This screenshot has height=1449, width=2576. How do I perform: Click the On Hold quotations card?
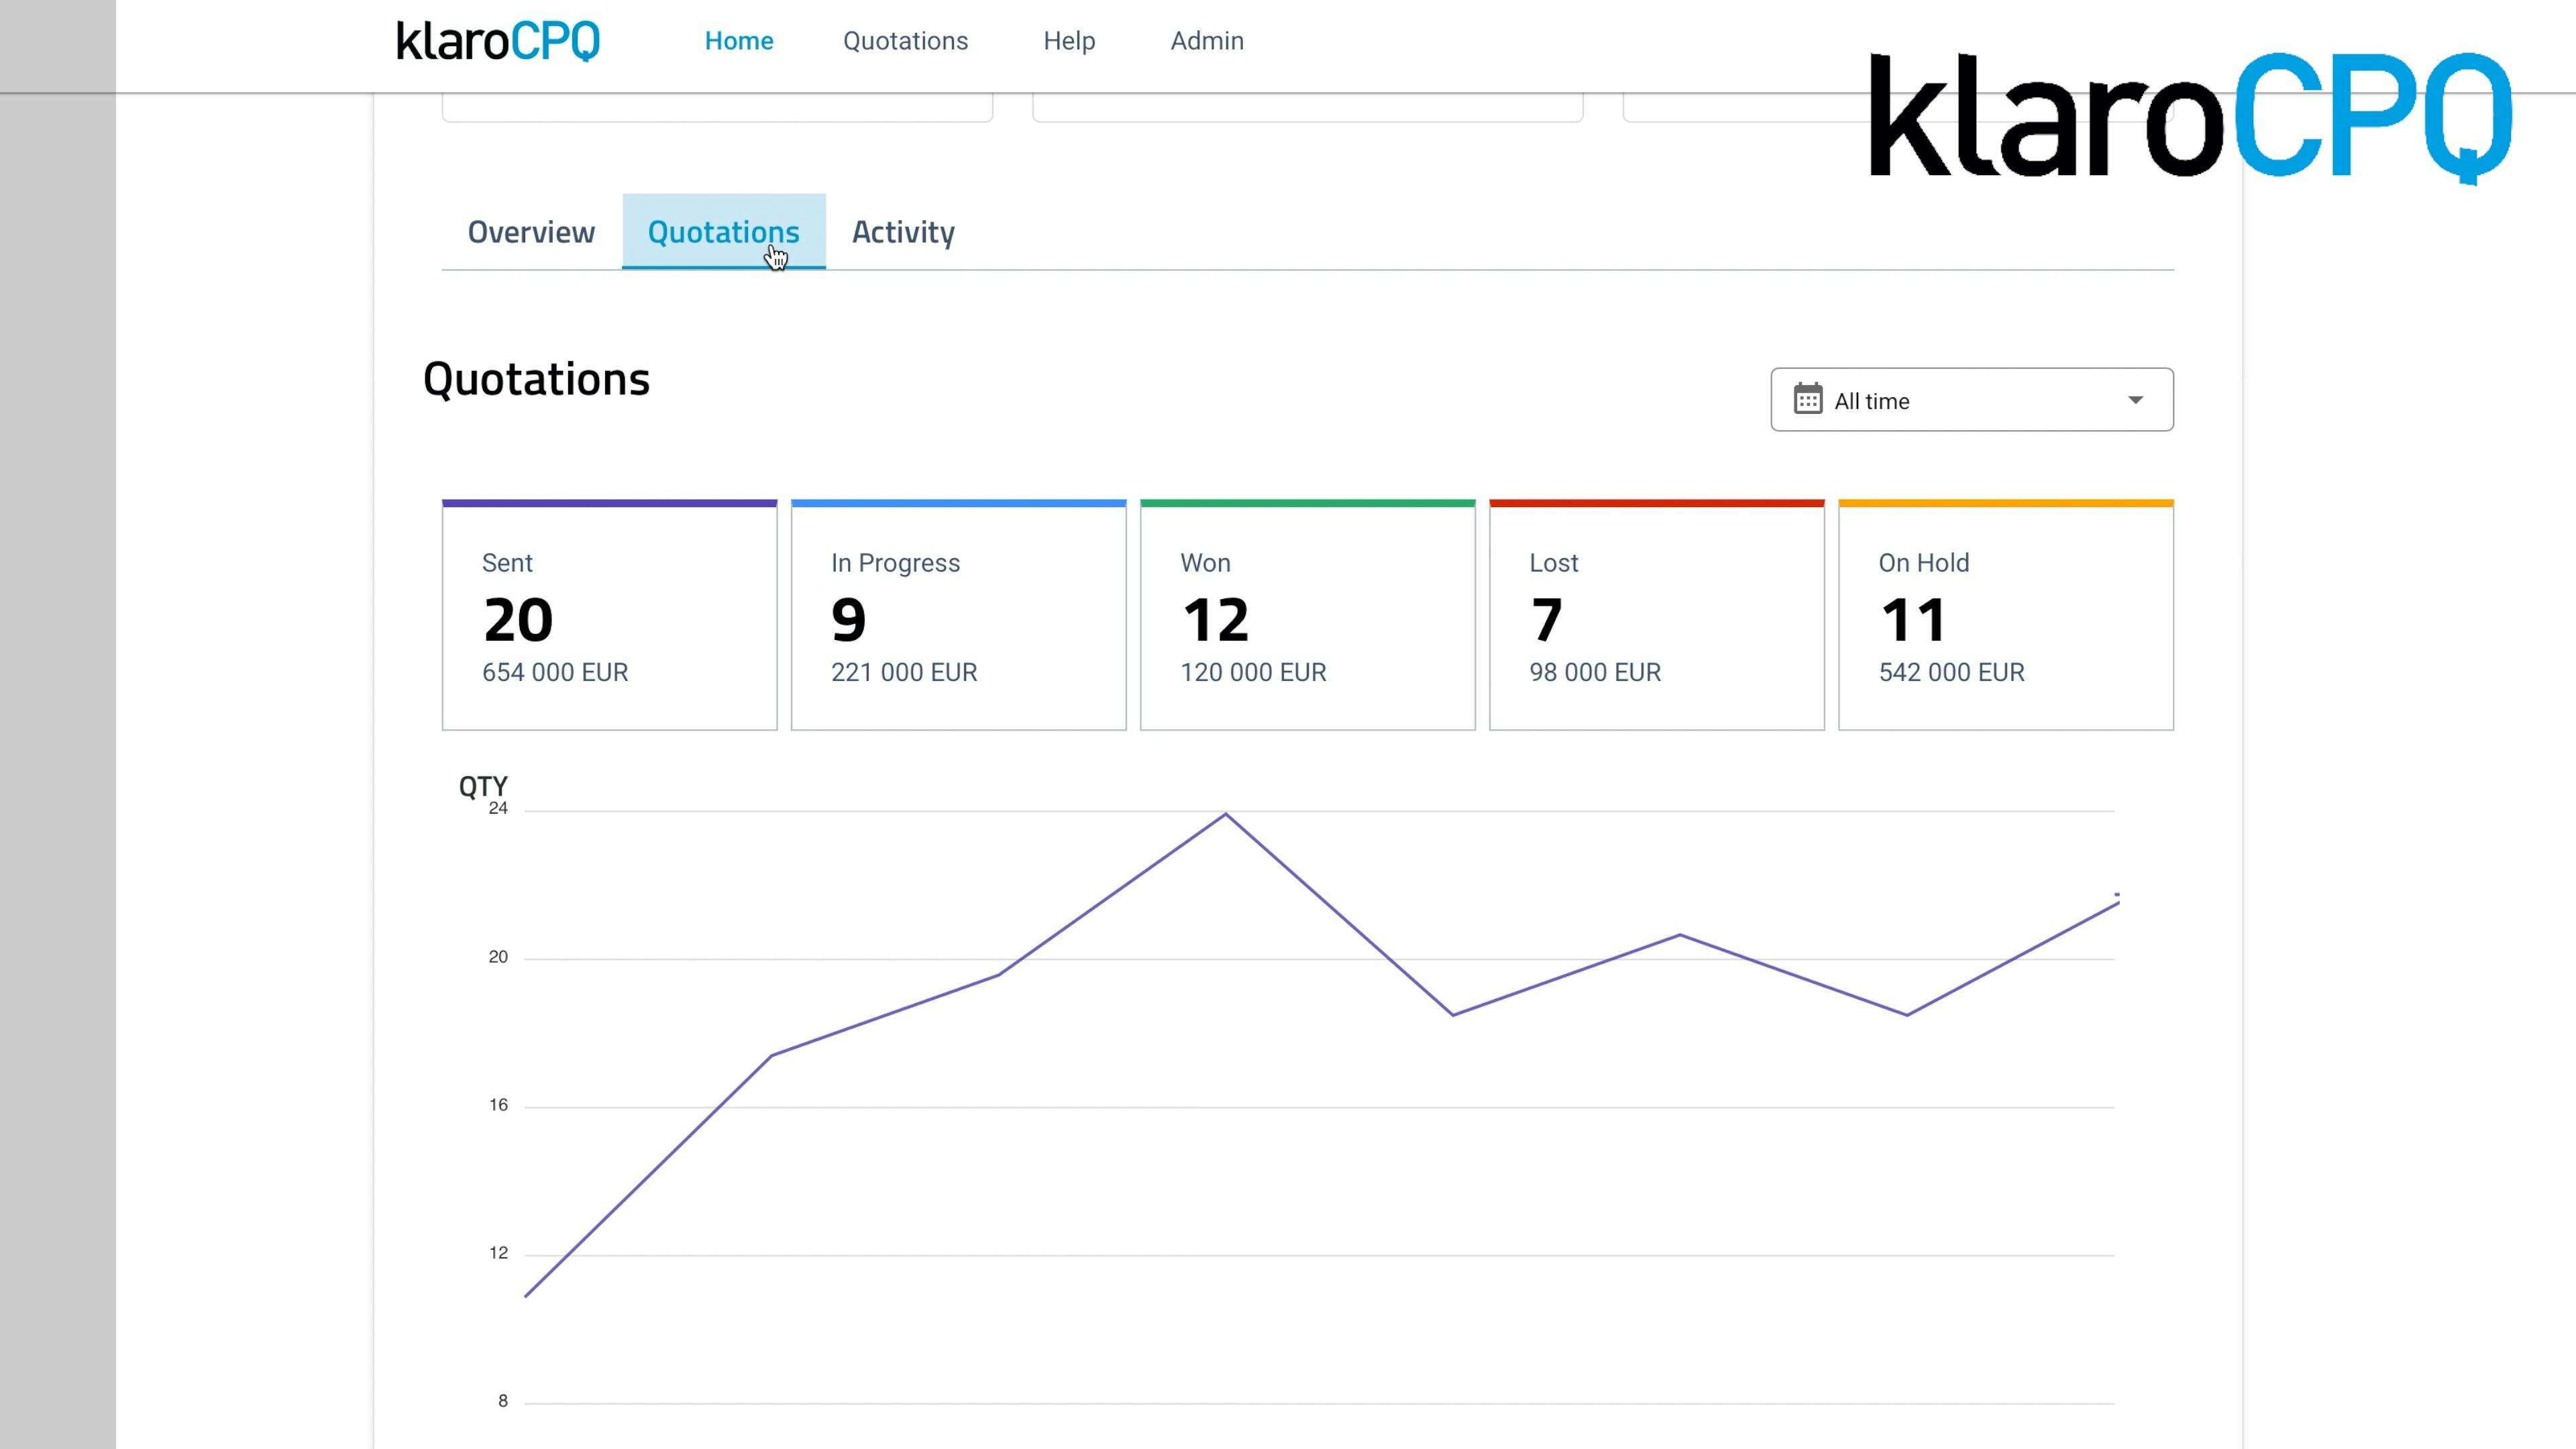coord(2005,614)
